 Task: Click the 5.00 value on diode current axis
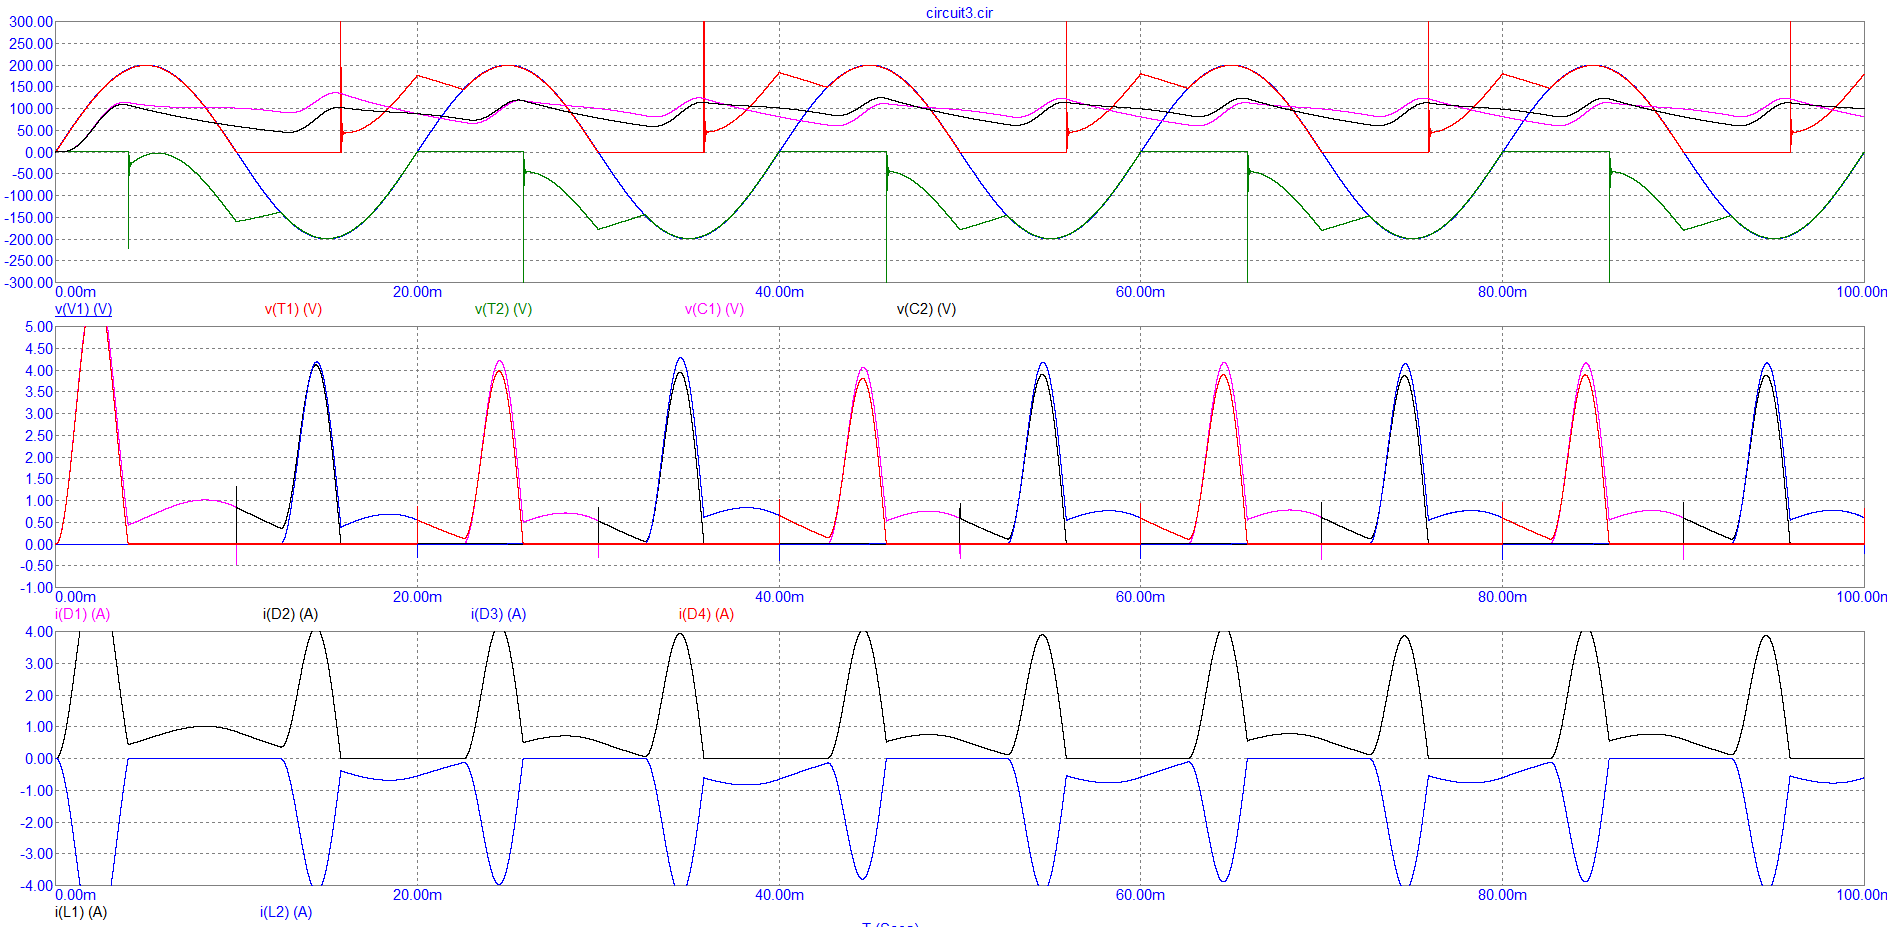coord(39,327)
